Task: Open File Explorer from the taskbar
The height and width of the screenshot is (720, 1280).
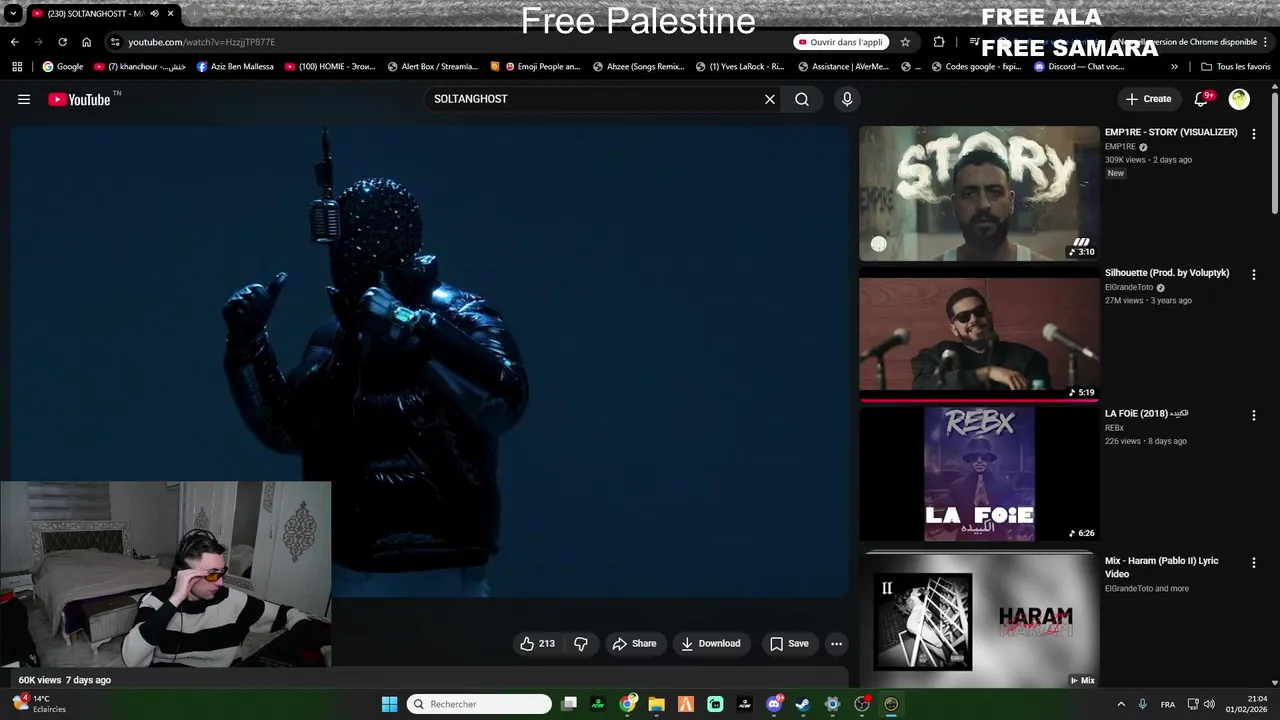Action: [656, 704]
